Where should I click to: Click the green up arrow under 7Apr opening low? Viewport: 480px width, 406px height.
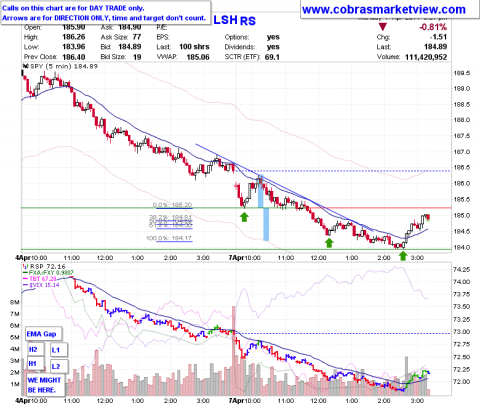245,218
